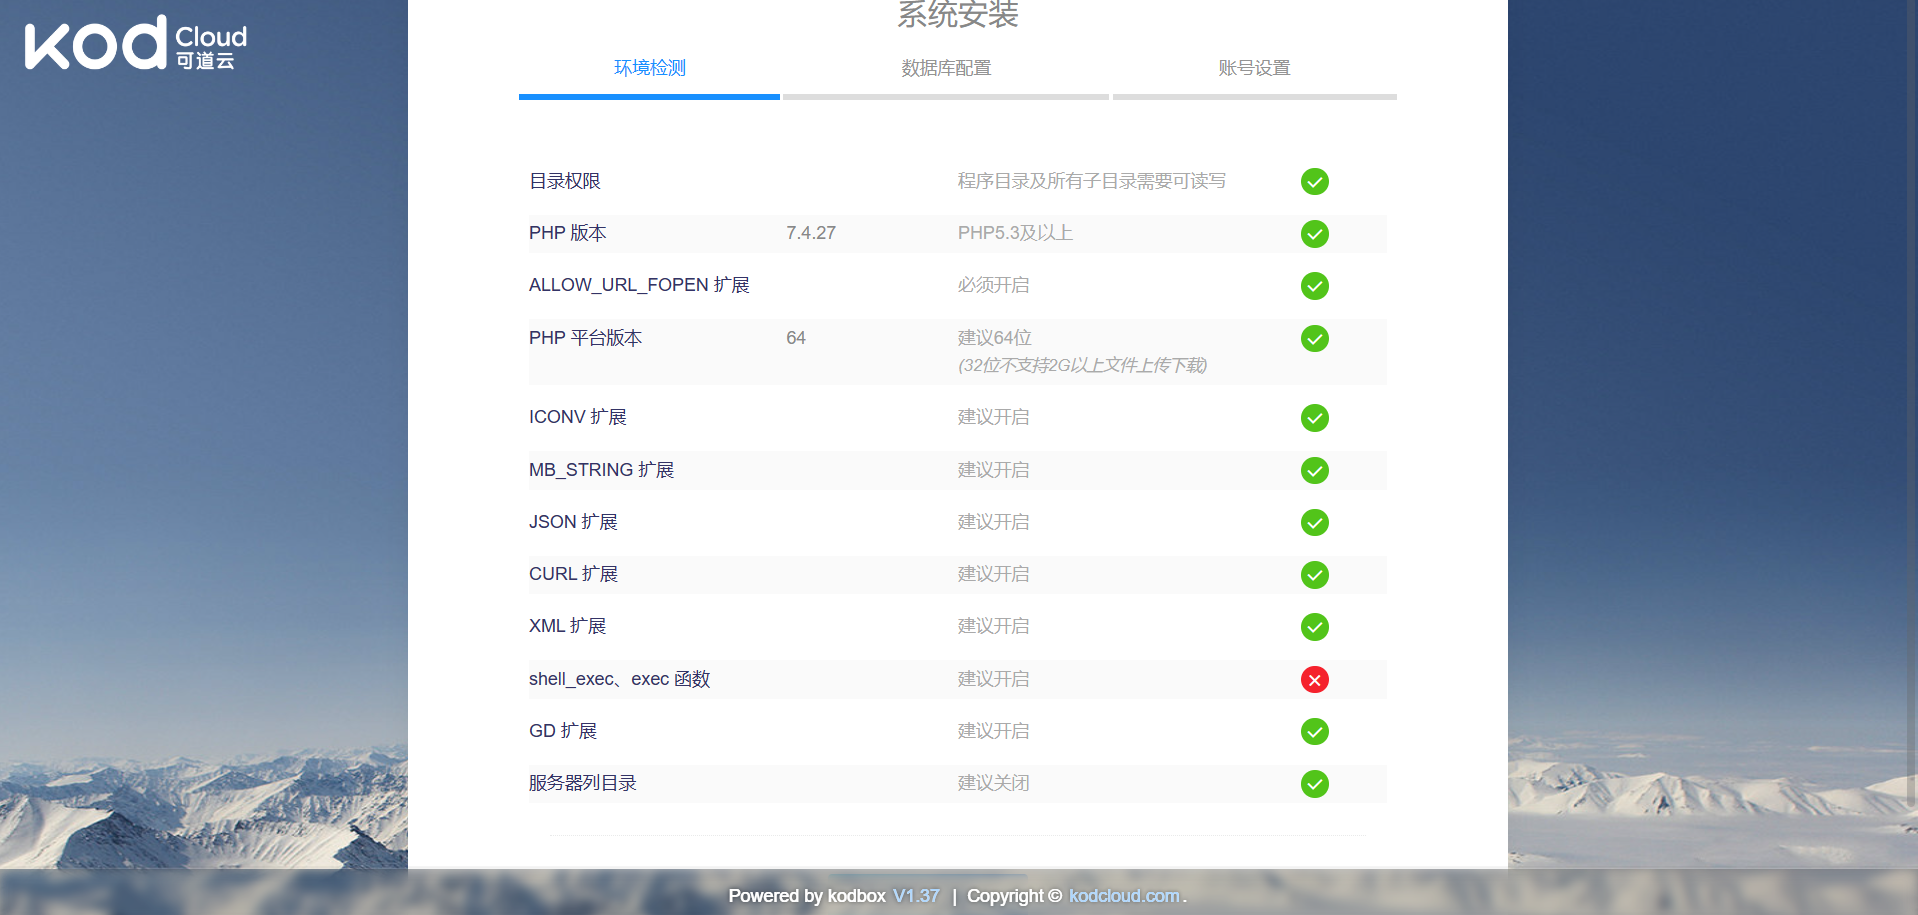Viewport: 1918px width, 915px height.
Task: Click the page's vertical scrollbar
Action: pyautogui.click(x=1911, y=400)
